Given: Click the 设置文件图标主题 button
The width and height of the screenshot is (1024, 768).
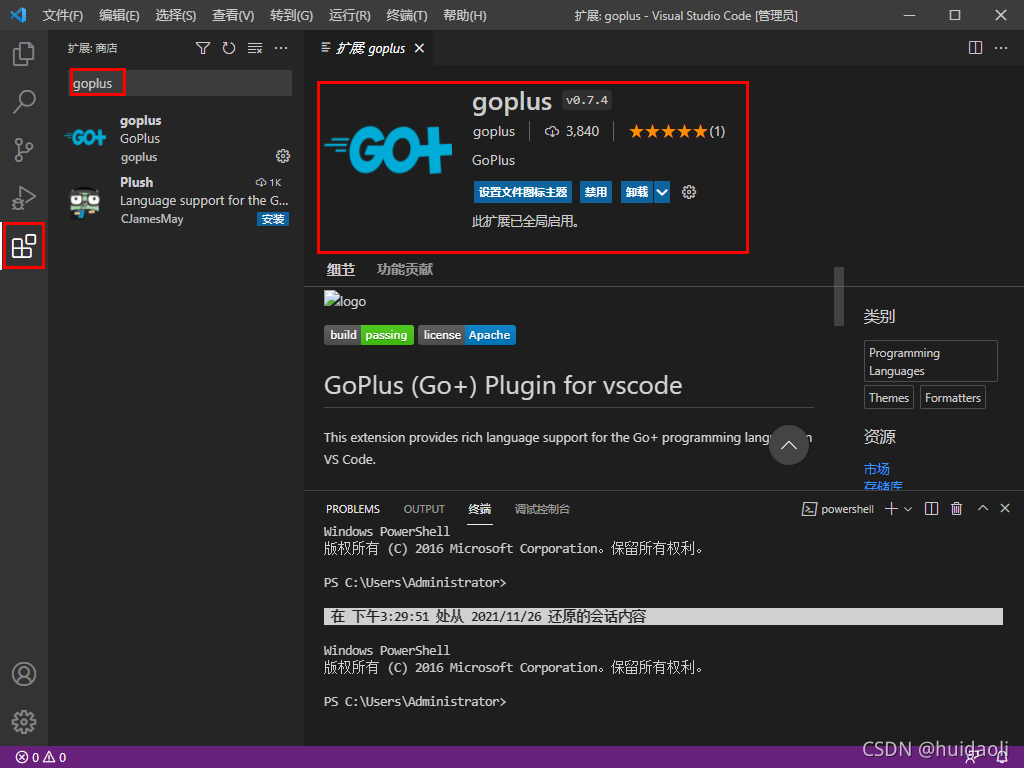Looking at the screenshot, I should point(522,192).
